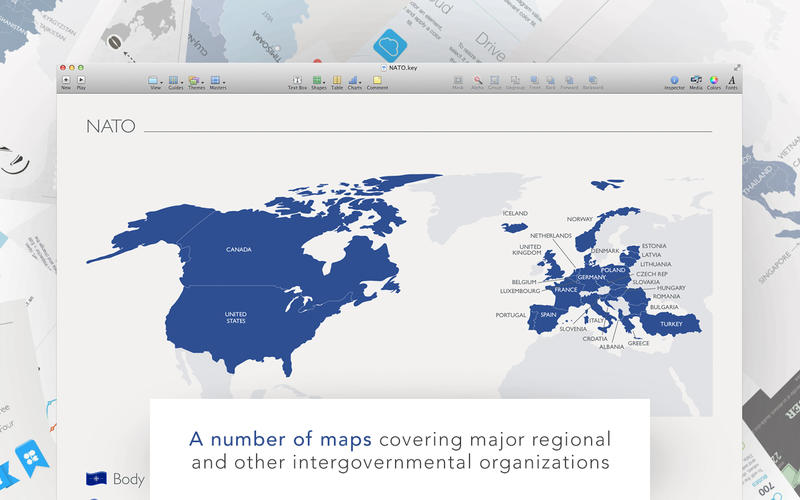The width and height of the screenshot is (800, 500).
Task: Open the Media browser
Action: coord(696,79)
